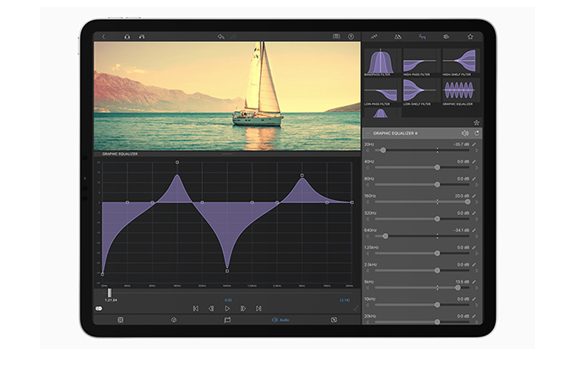
Task: Add the Bandpass Filter preset
Action: [381, 62]
